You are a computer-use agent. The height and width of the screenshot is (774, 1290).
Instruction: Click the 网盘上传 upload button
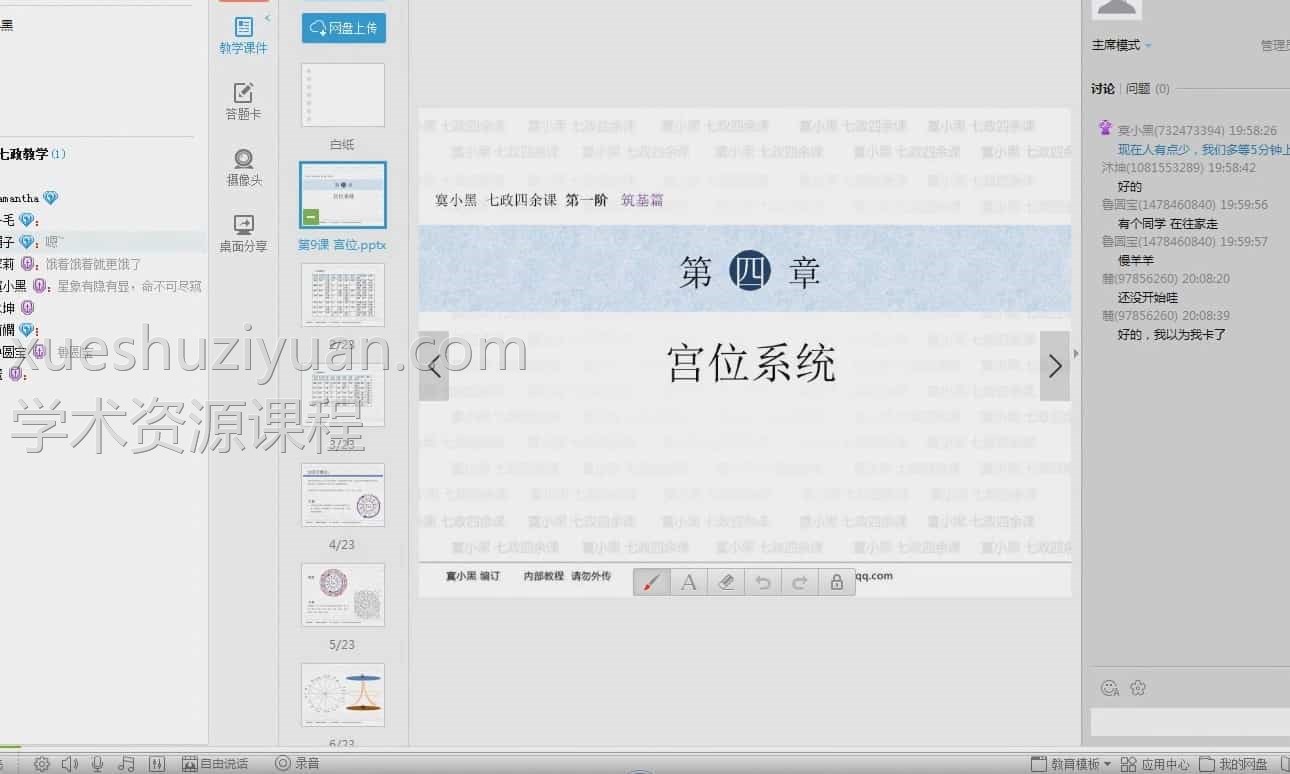click(343, 27)
